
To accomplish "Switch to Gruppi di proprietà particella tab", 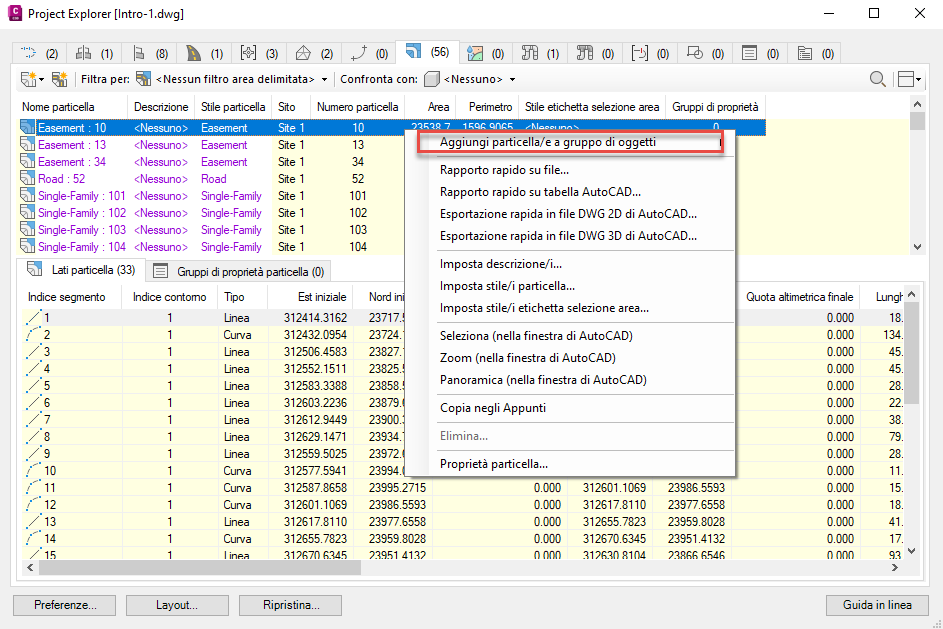I will pos(240,271).
